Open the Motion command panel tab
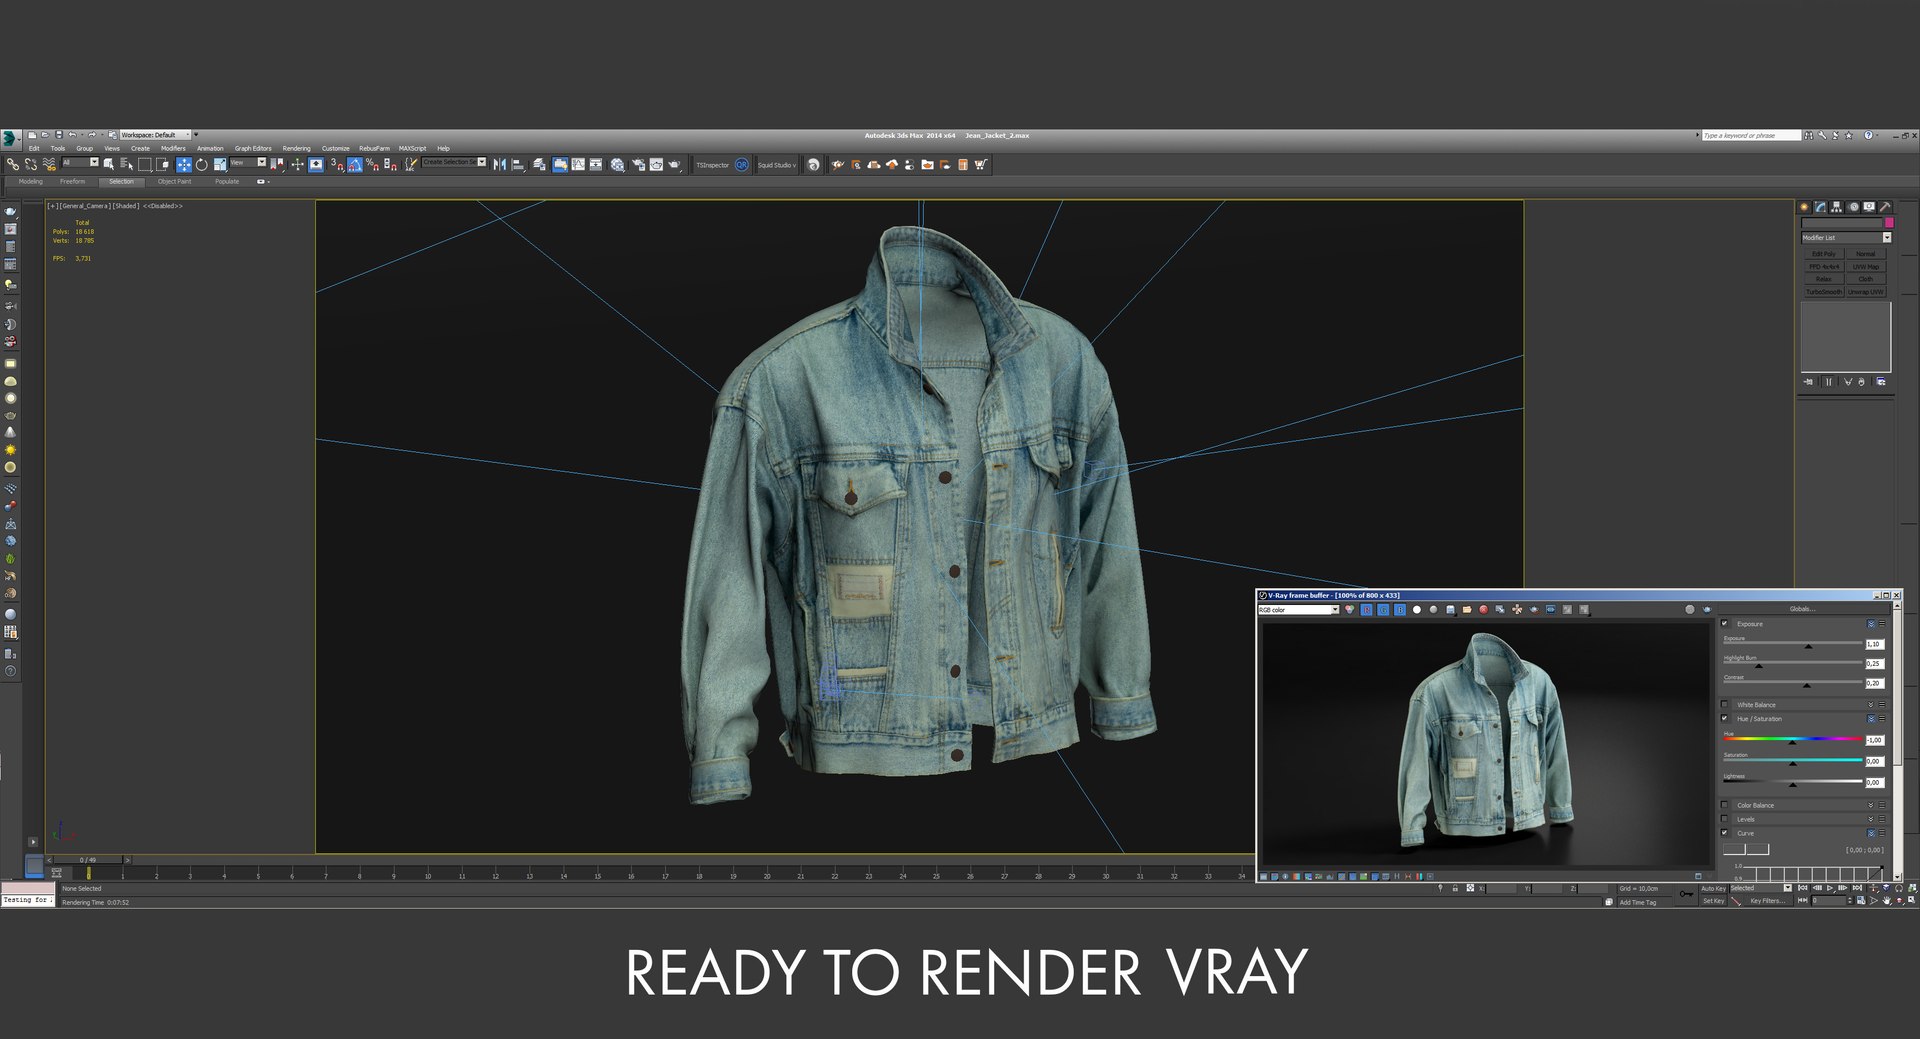This screenshot has height=1039, width=1920. tap(1853, 207)
